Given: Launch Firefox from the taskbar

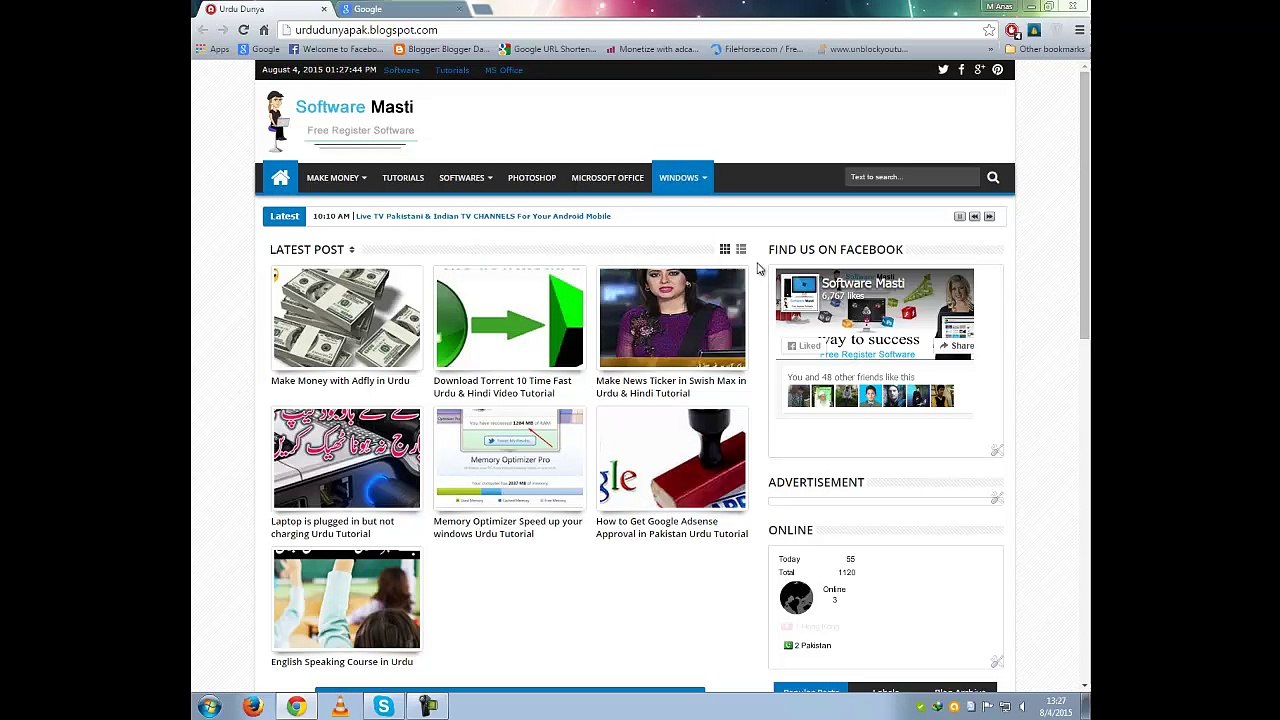Looking at the screenshot, I should point(253,706).
